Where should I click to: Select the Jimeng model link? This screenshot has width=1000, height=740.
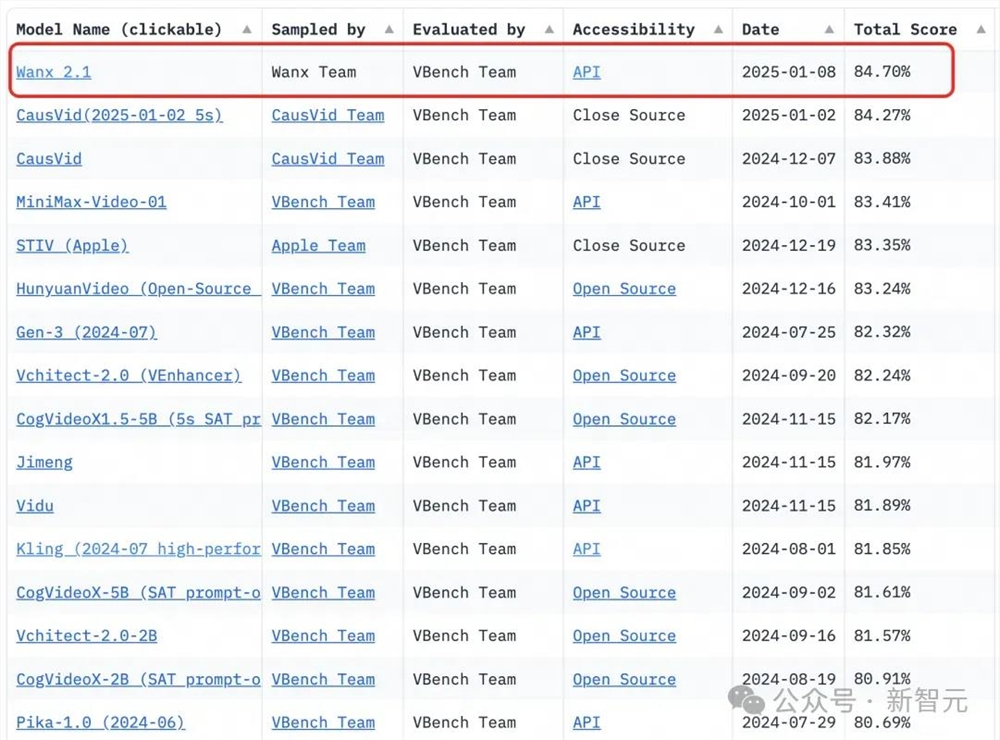point(44,462)
